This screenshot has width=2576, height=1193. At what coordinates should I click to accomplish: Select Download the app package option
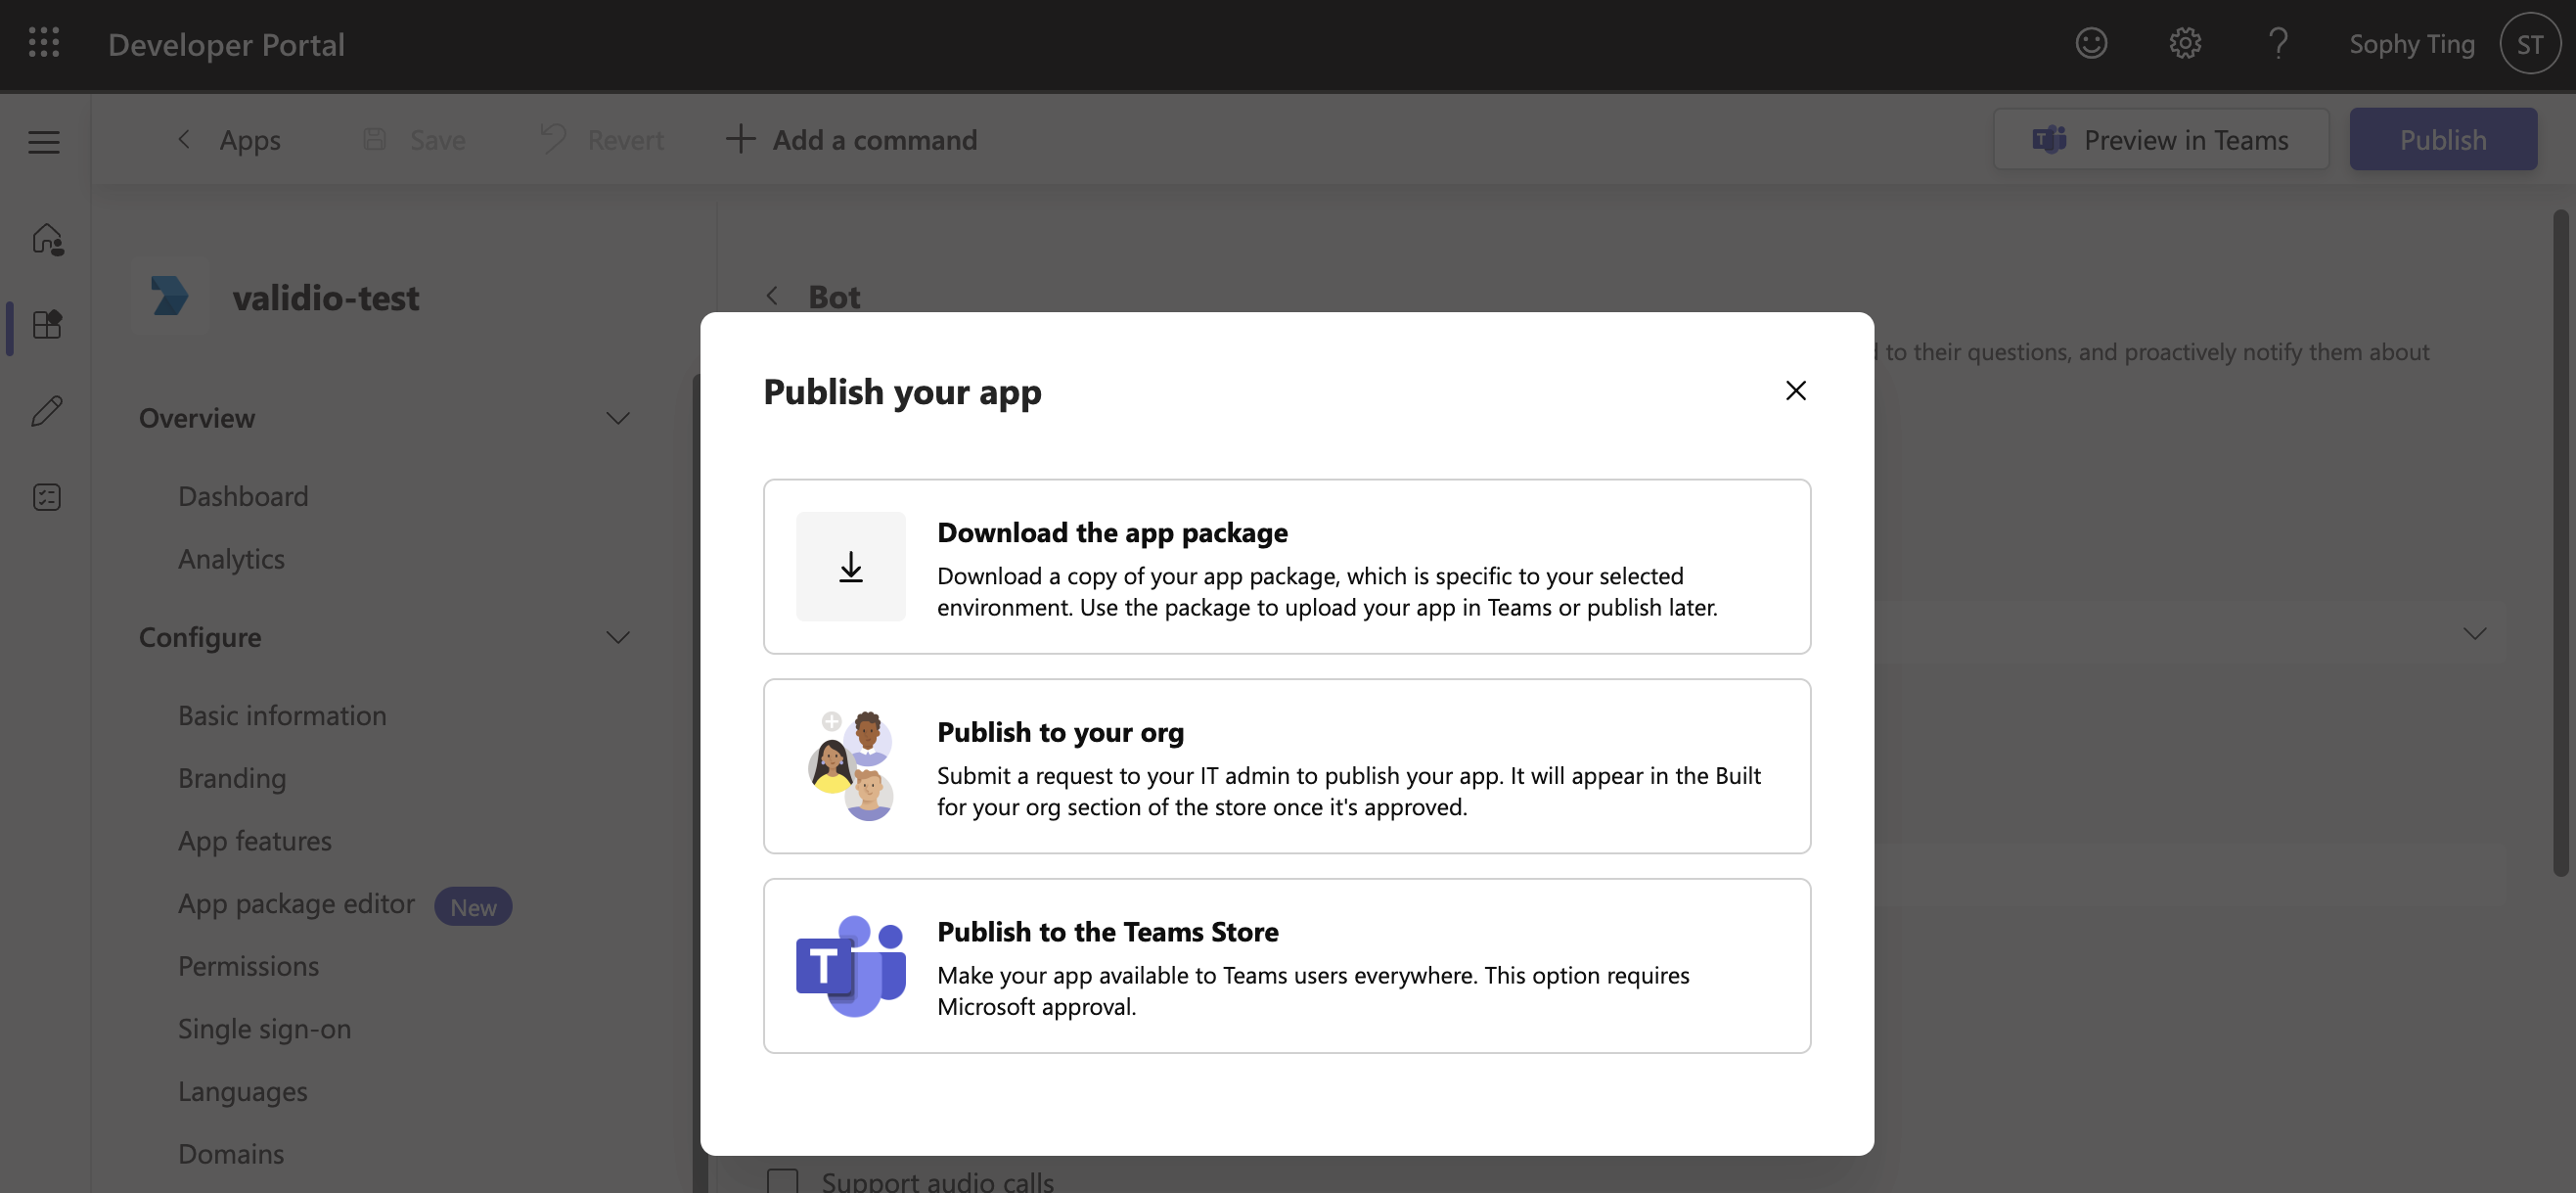1287,566
